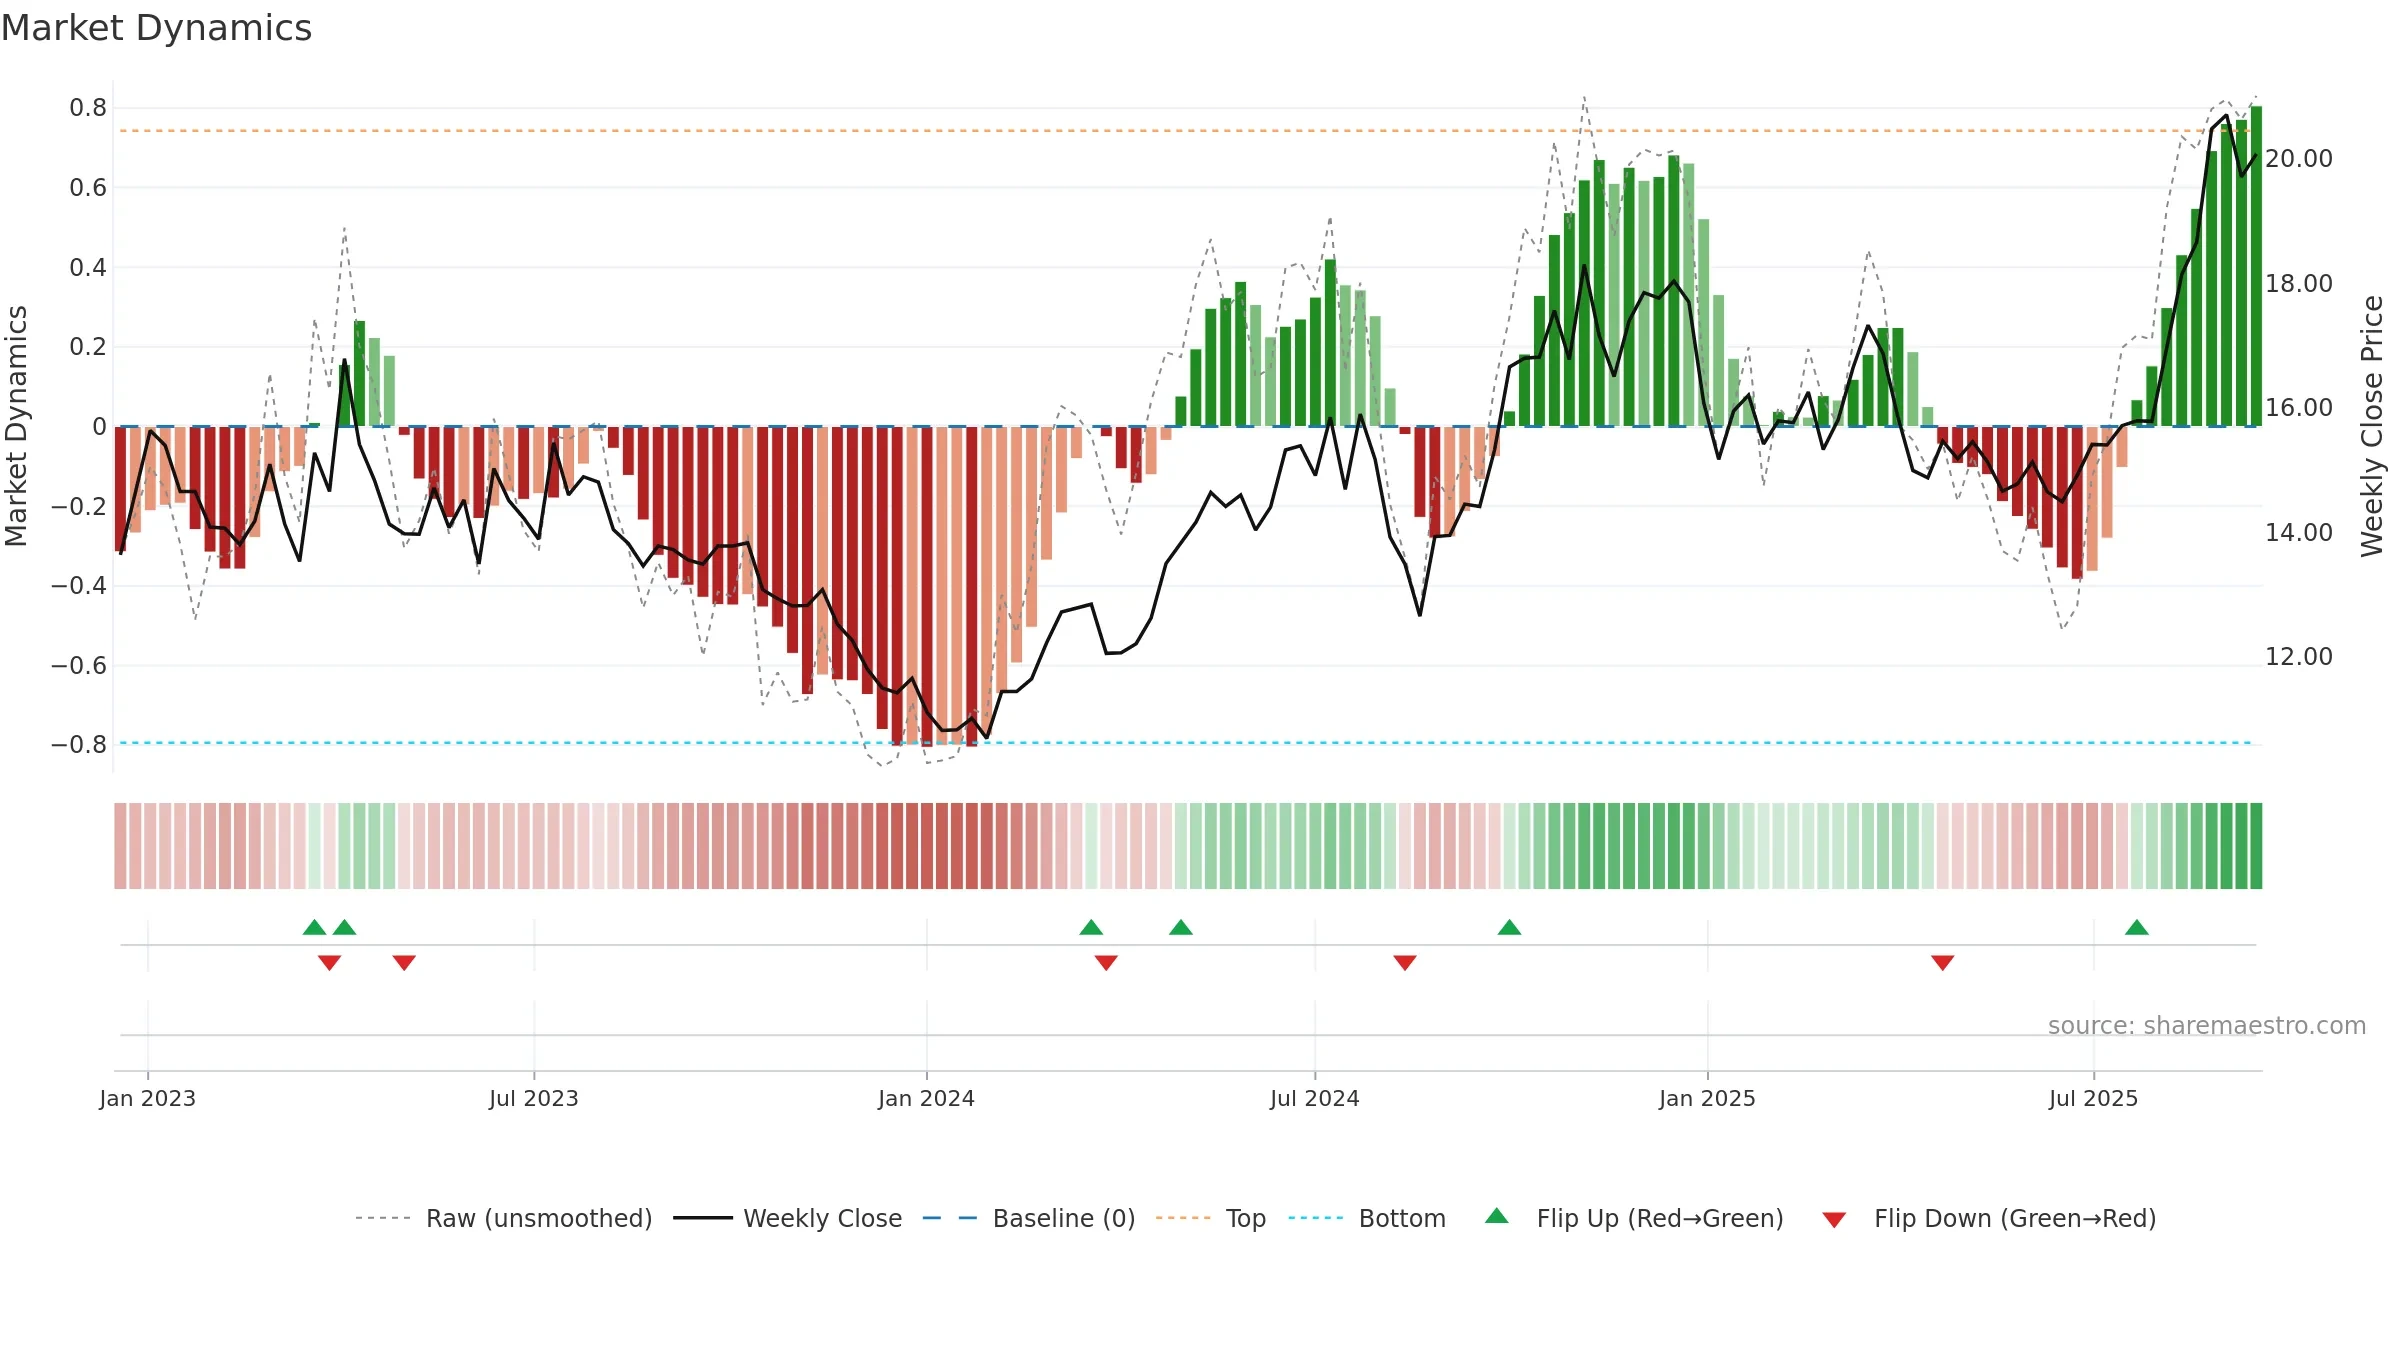
Task: Click the first green flip-up marker after Jan 2024
Action: click(1091, 927)
